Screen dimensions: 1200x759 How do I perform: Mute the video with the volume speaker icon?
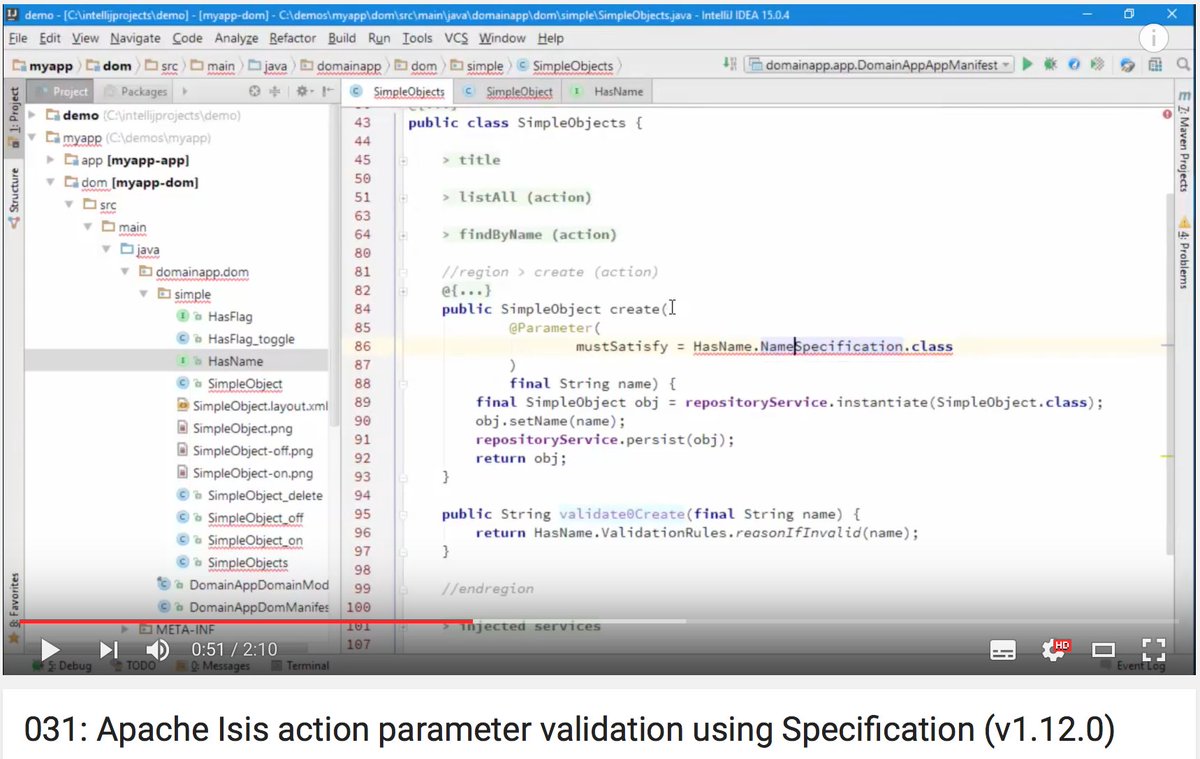[158, 650]
